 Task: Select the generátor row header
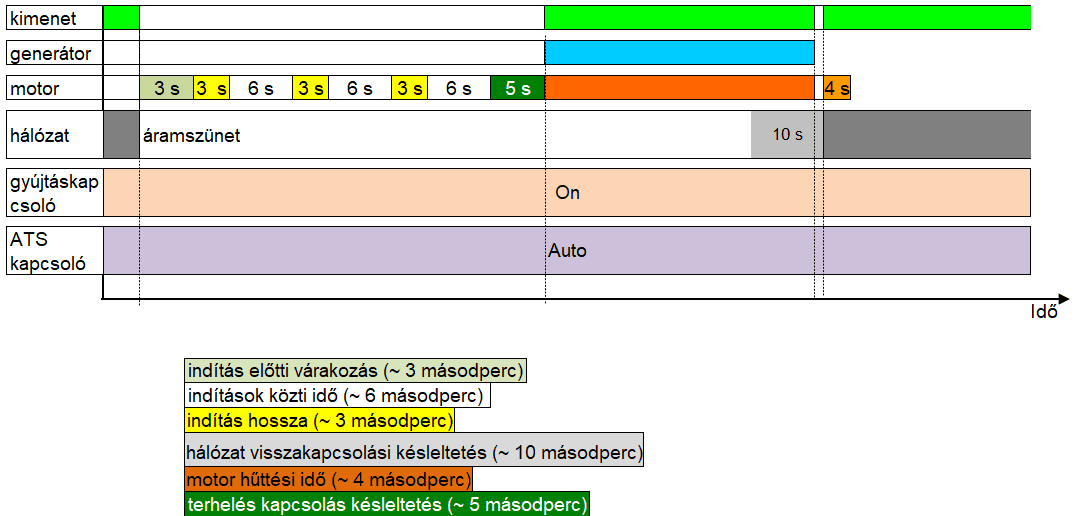(54, 52)
